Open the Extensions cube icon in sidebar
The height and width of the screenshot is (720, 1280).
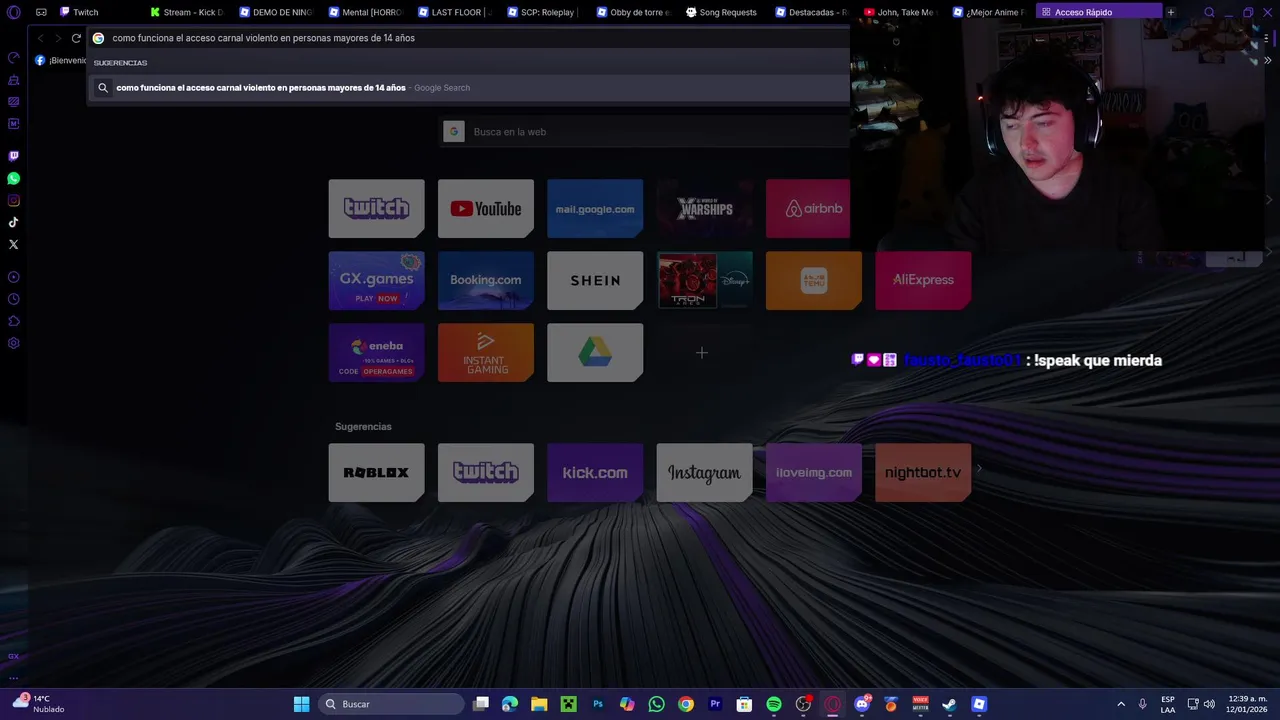[14, 321]
